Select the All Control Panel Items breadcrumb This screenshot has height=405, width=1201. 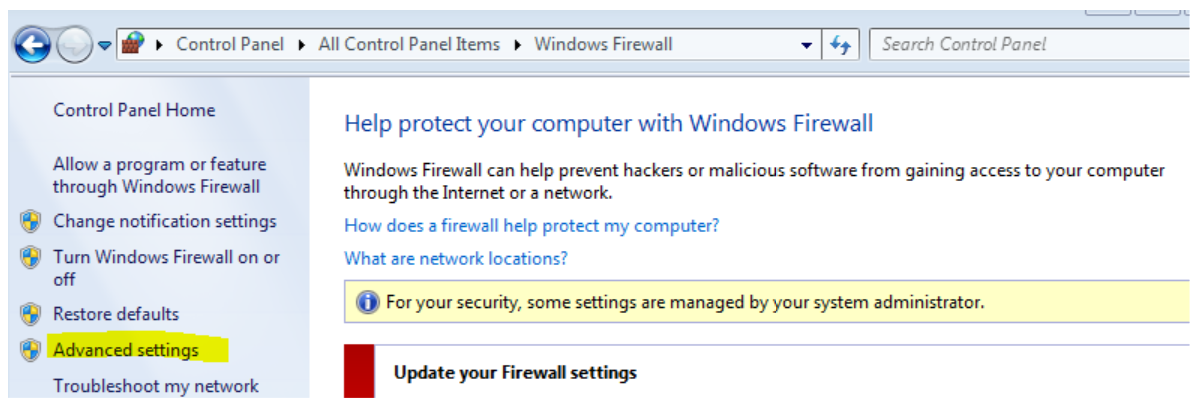(x=409, y=44)
